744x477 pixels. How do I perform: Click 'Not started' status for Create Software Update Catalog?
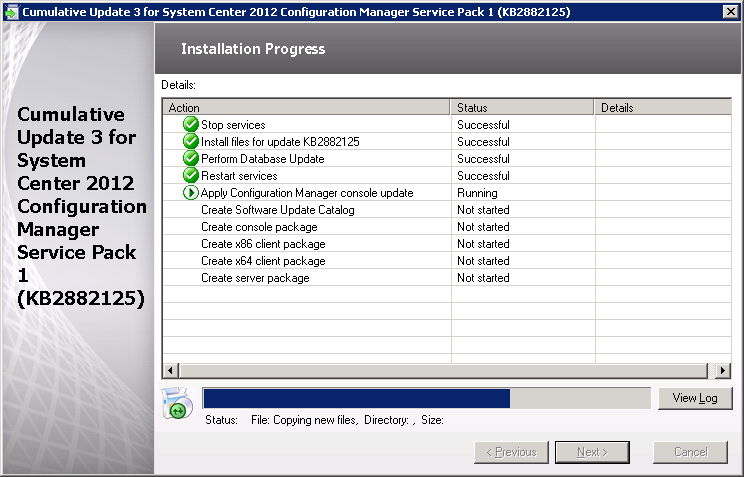[x=483, y=210]
